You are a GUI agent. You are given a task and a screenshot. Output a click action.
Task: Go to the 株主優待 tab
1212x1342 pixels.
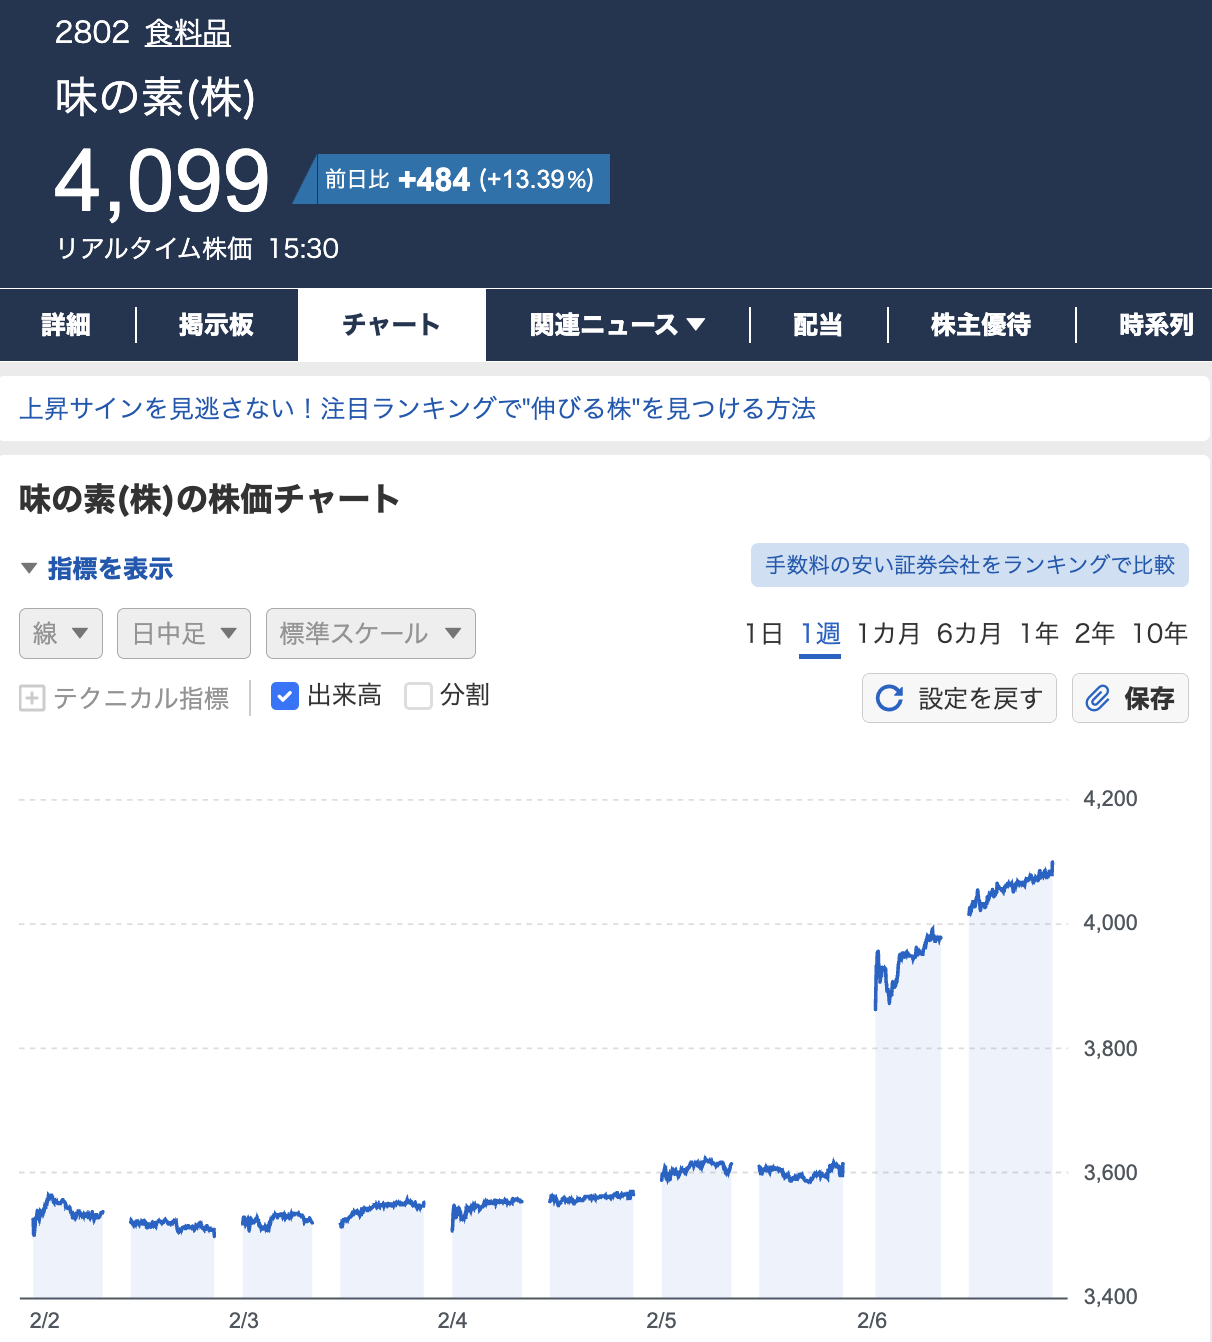click(x=981, y=325)
